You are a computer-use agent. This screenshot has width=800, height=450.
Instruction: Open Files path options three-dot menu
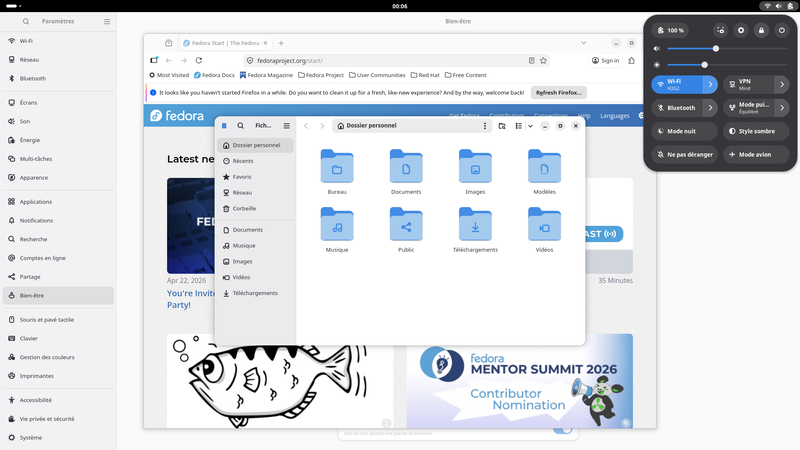coord(485,126)
